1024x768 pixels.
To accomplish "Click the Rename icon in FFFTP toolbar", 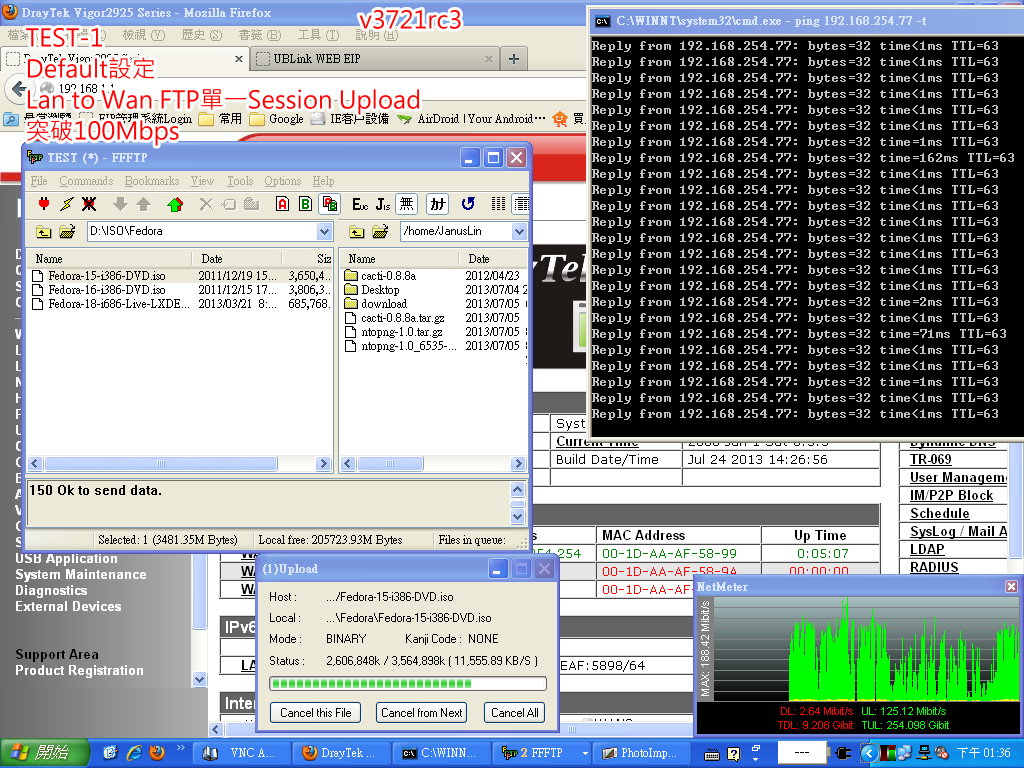I will 229,204.
